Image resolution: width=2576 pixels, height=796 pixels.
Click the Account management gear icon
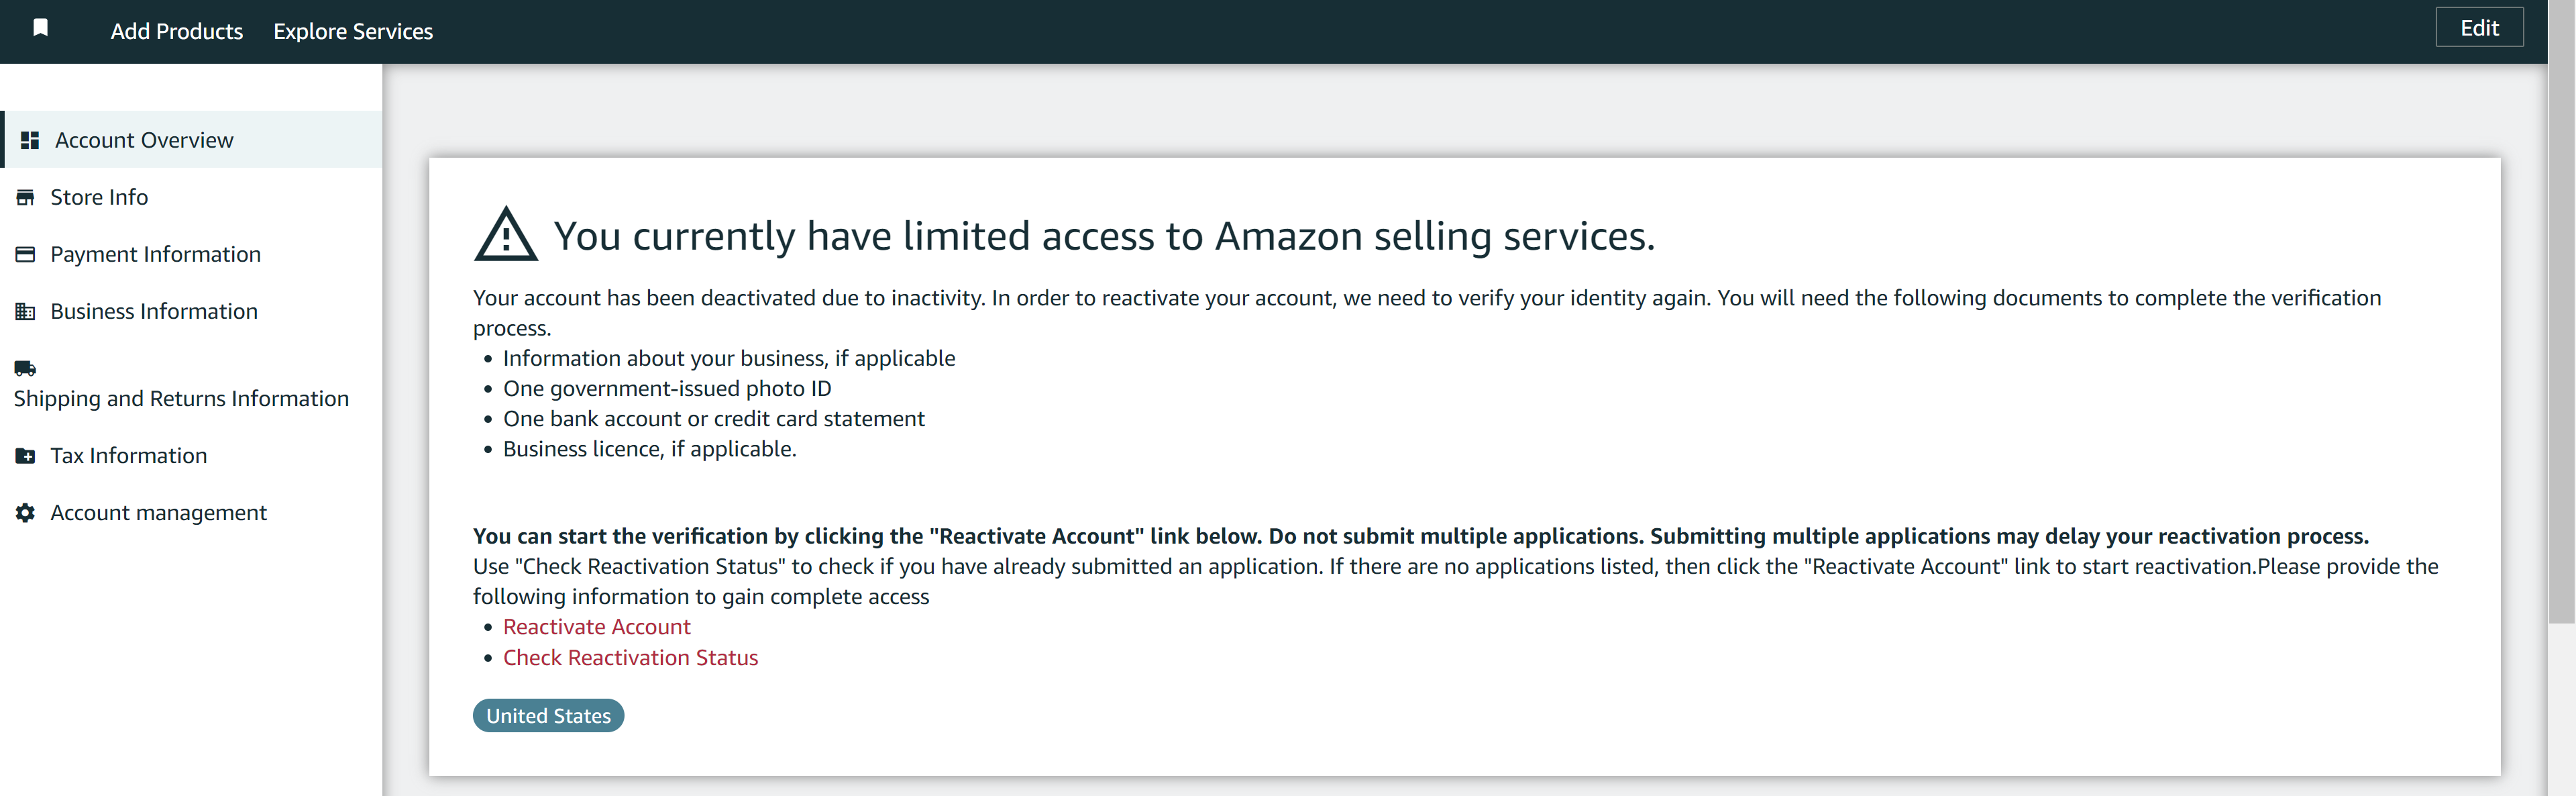click(x=26, y=512)
